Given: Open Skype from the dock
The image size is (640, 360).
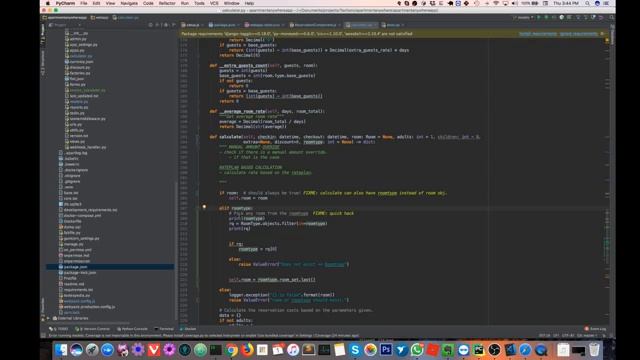Looking at the screenshot, I should coord(355,350).
